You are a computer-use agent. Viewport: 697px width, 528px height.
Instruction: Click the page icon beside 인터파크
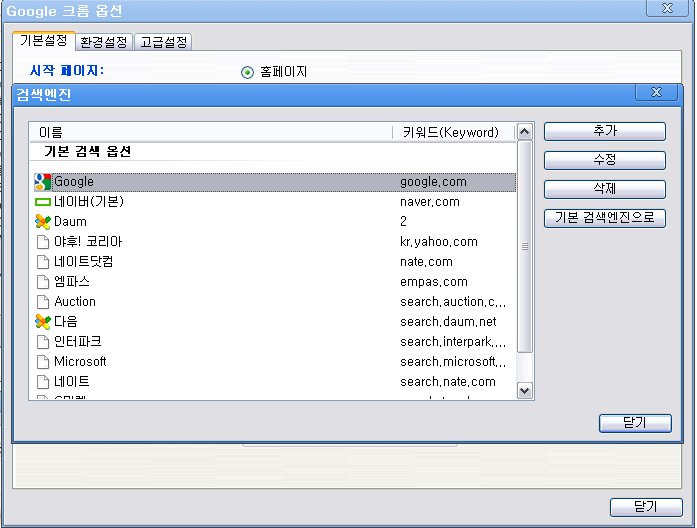tap(43, 342)
